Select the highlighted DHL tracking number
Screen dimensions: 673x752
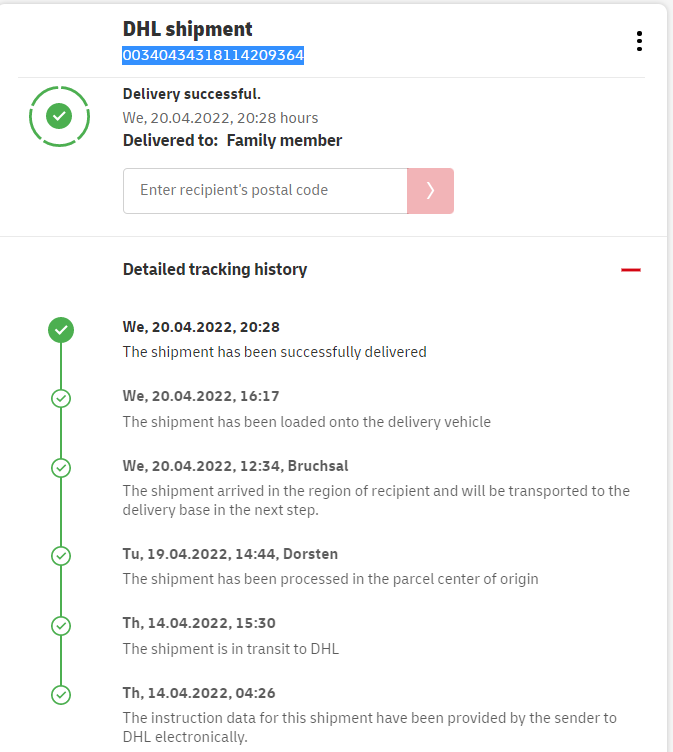pyautogui.click(x=213, y=56)
